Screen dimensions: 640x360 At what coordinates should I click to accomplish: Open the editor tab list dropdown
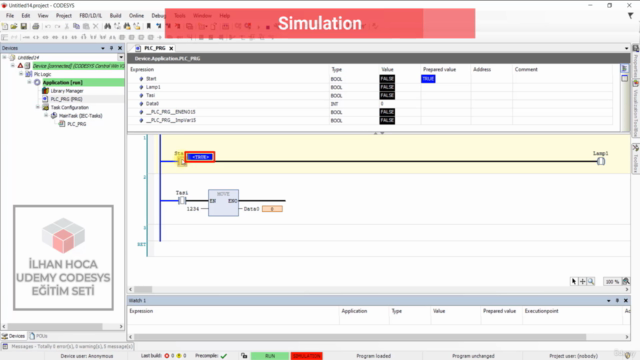(x=627, y=48)
